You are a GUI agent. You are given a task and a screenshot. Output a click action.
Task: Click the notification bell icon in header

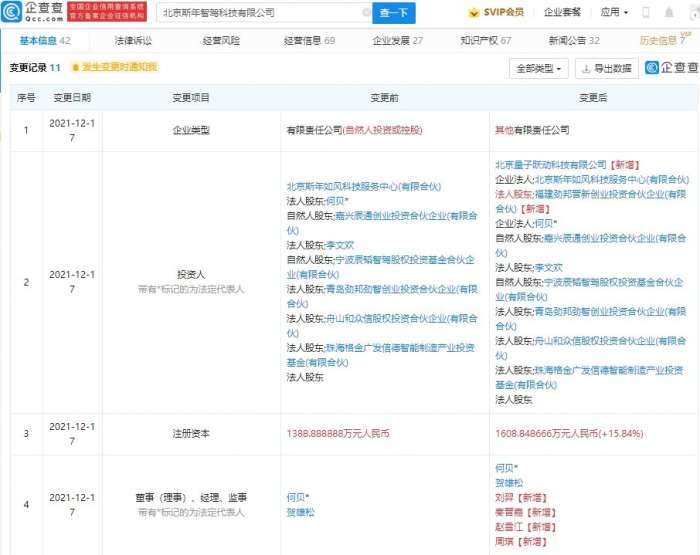pos(669,13)
